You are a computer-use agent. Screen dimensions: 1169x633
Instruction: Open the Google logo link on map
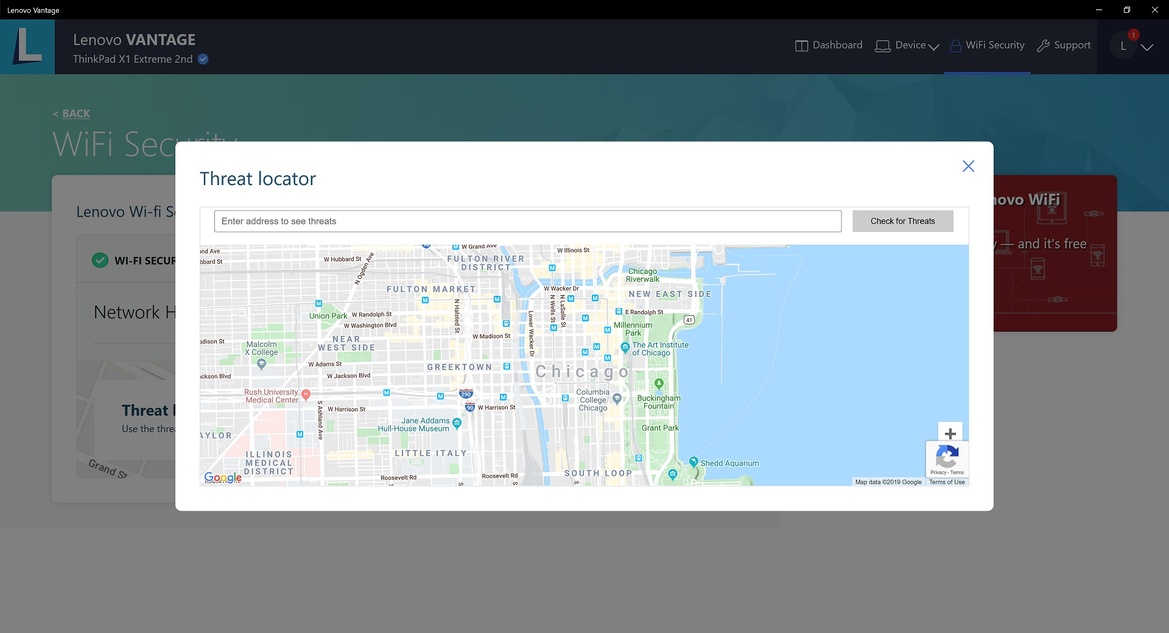pyautogui.click(x=223, y=477)
